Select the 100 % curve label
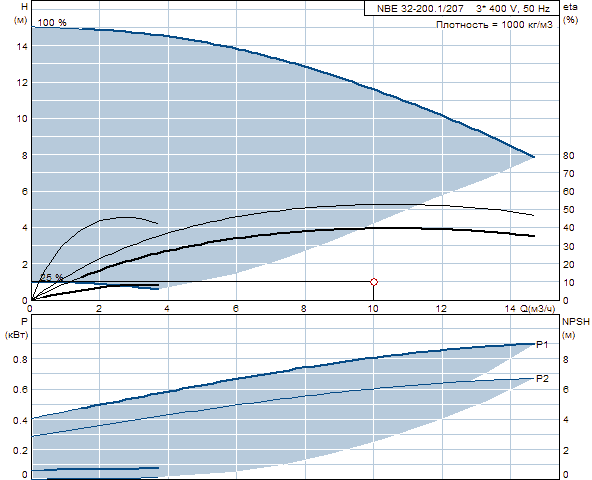Image resolution: width=592 pixels, height=480 pixels. coord(52,23)
